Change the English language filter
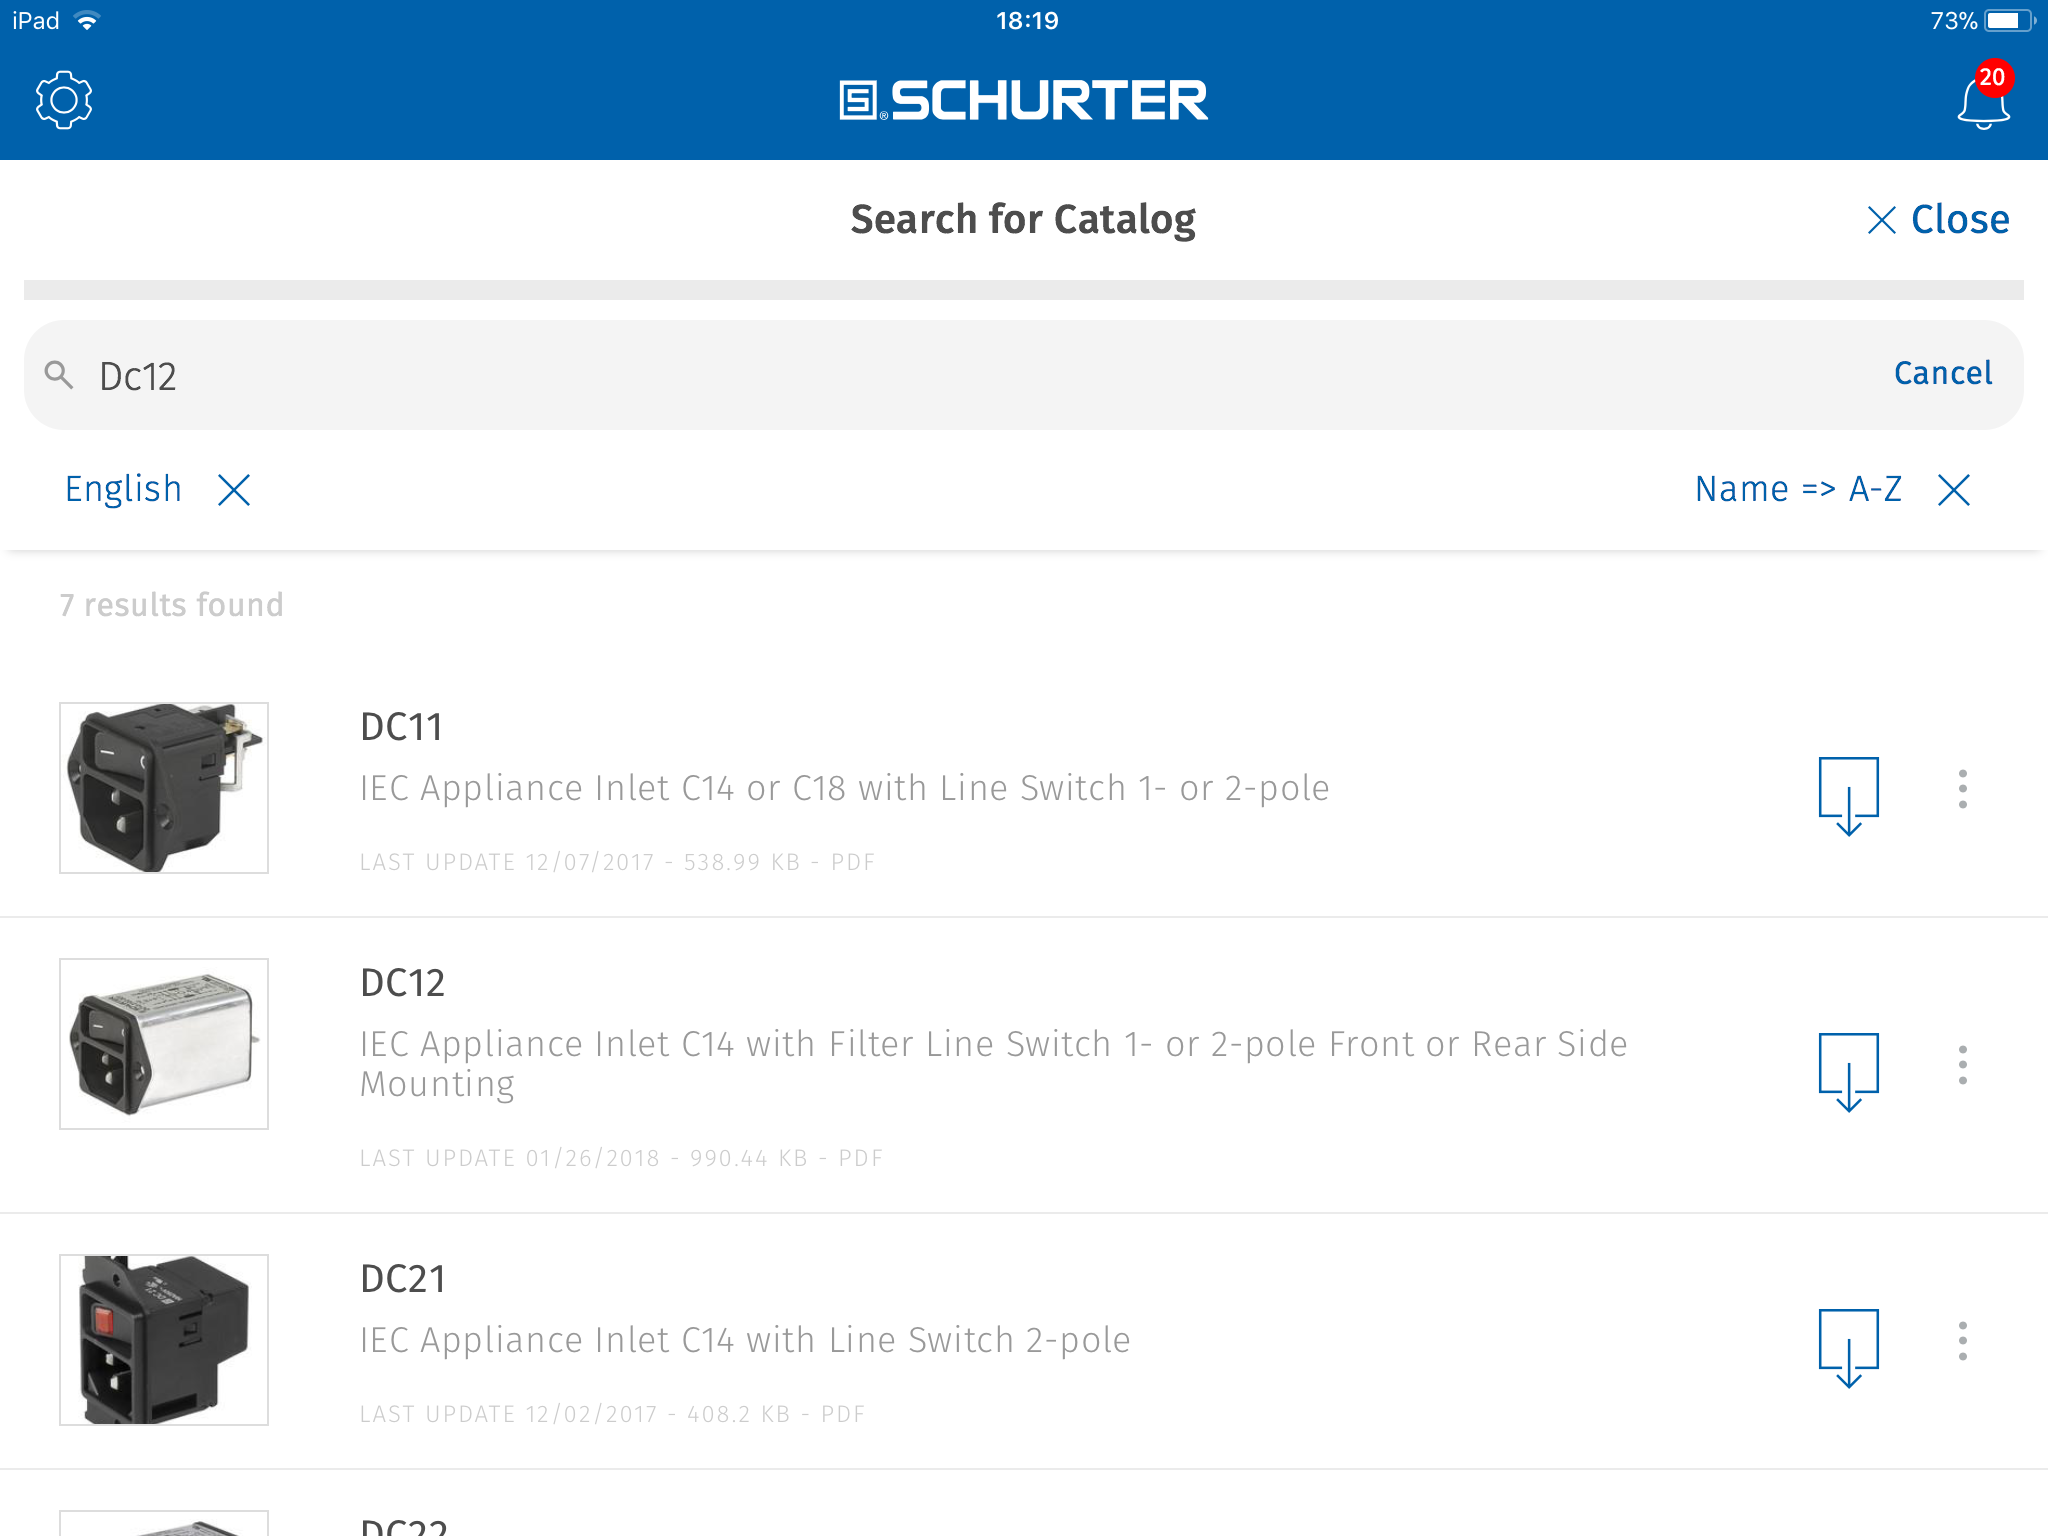 (123, 489)
